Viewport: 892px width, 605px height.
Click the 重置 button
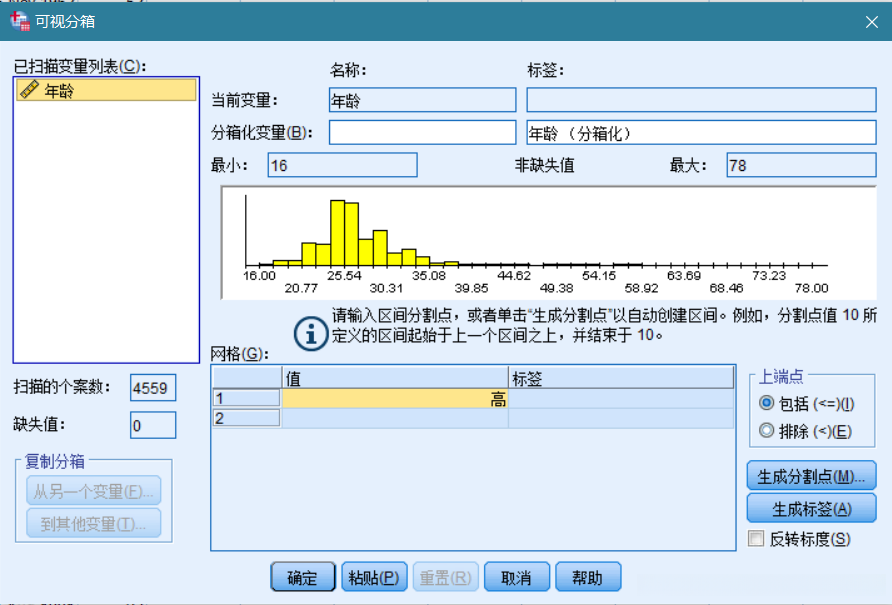click(x=445, y=576)
